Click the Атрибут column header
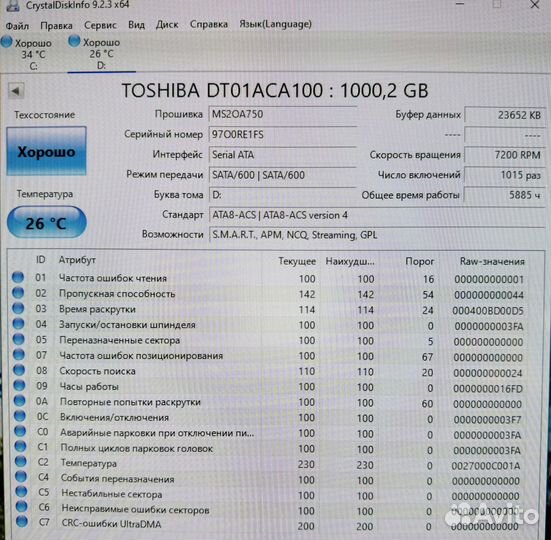Screen dimensions: 551x540 pos(77,260)
